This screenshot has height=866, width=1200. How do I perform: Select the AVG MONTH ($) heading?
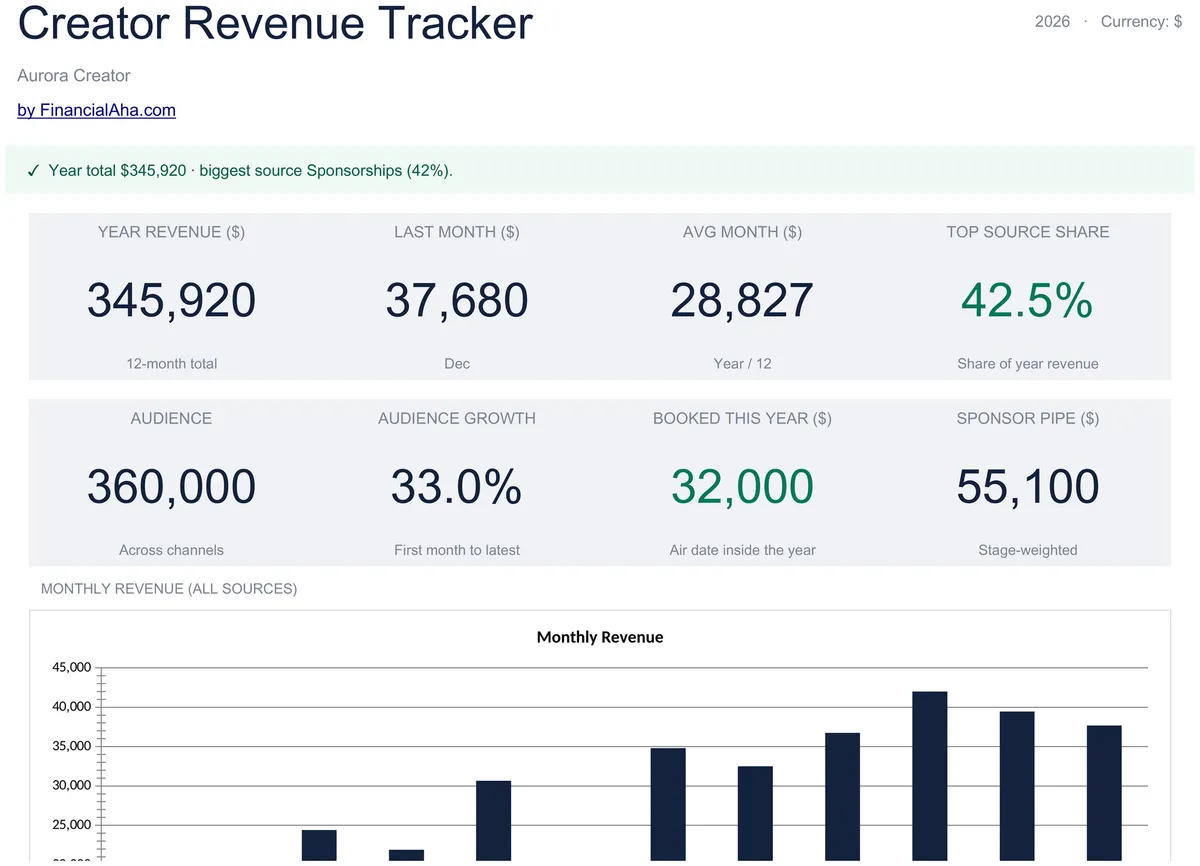point(742,232)
